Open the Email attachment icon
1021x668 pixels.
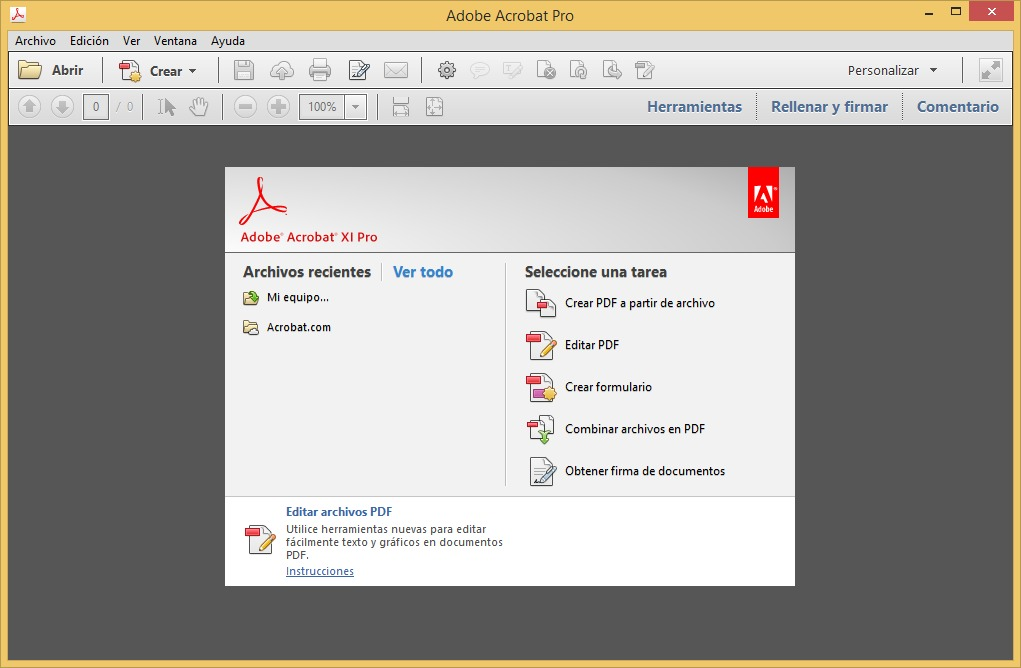pos(395,69)
